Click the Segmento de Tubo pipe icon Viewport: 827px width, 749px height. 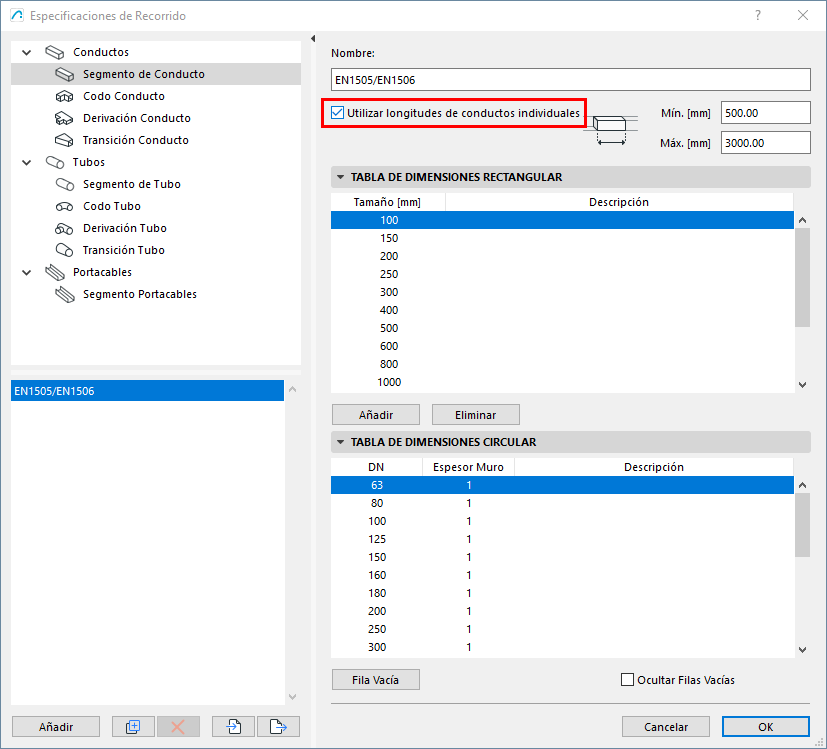click(64, 184)
